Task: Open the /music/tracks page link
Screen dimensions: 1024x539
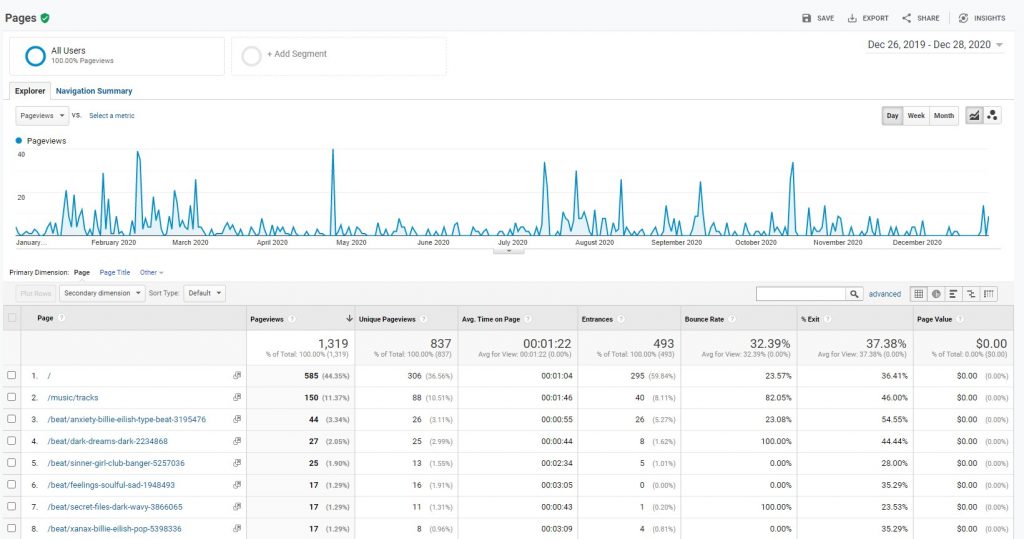Action: pyautogui.click(x=73, y=397)
